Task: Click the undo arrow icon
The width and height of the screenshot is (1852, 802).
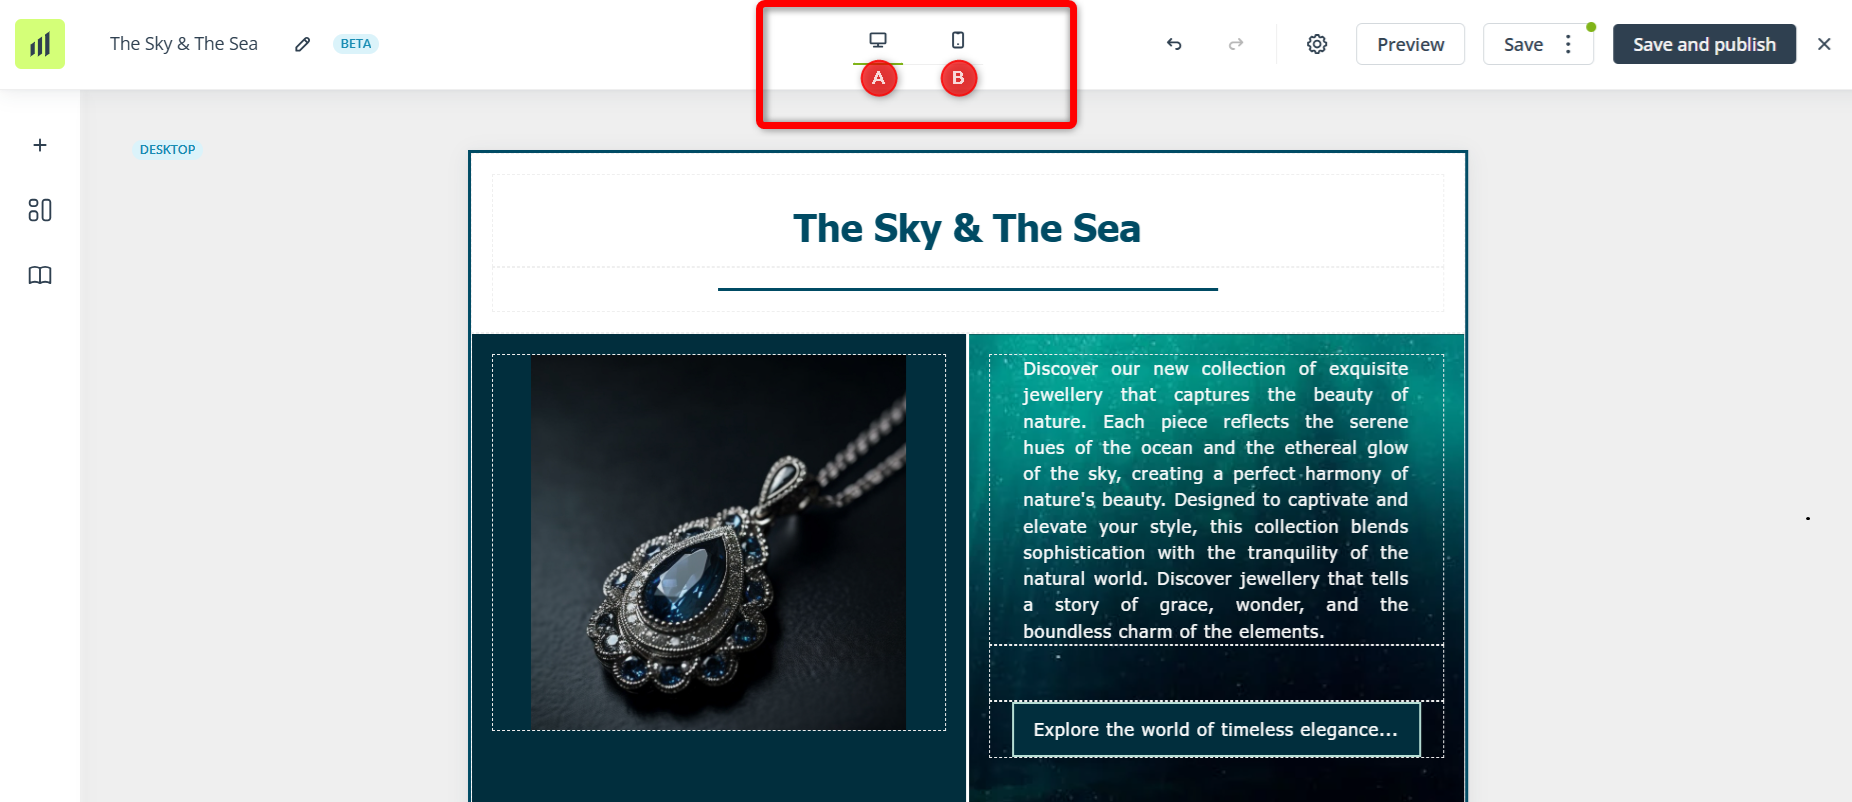Action: [1174, 44]
